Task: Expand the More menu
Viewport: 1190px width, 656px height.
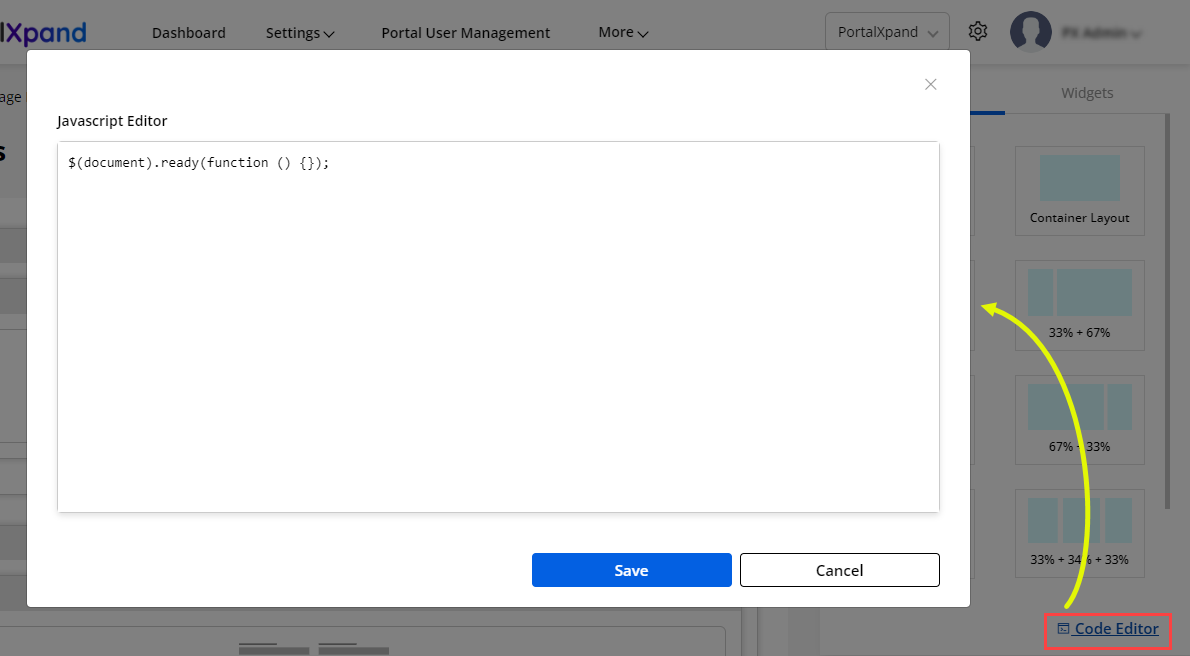Action: [623, 33]
